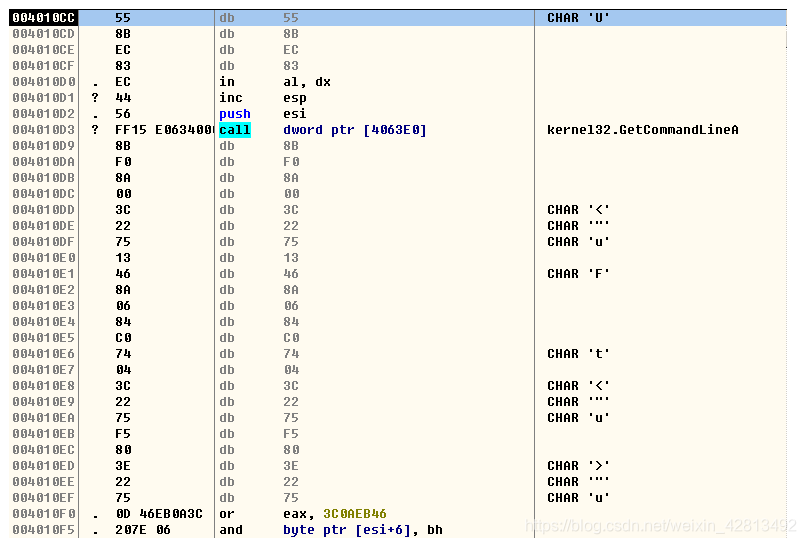Viewport: 806px width, 544px height.
Task: Click the address 004010D2
Action: [x=44, y=114]
